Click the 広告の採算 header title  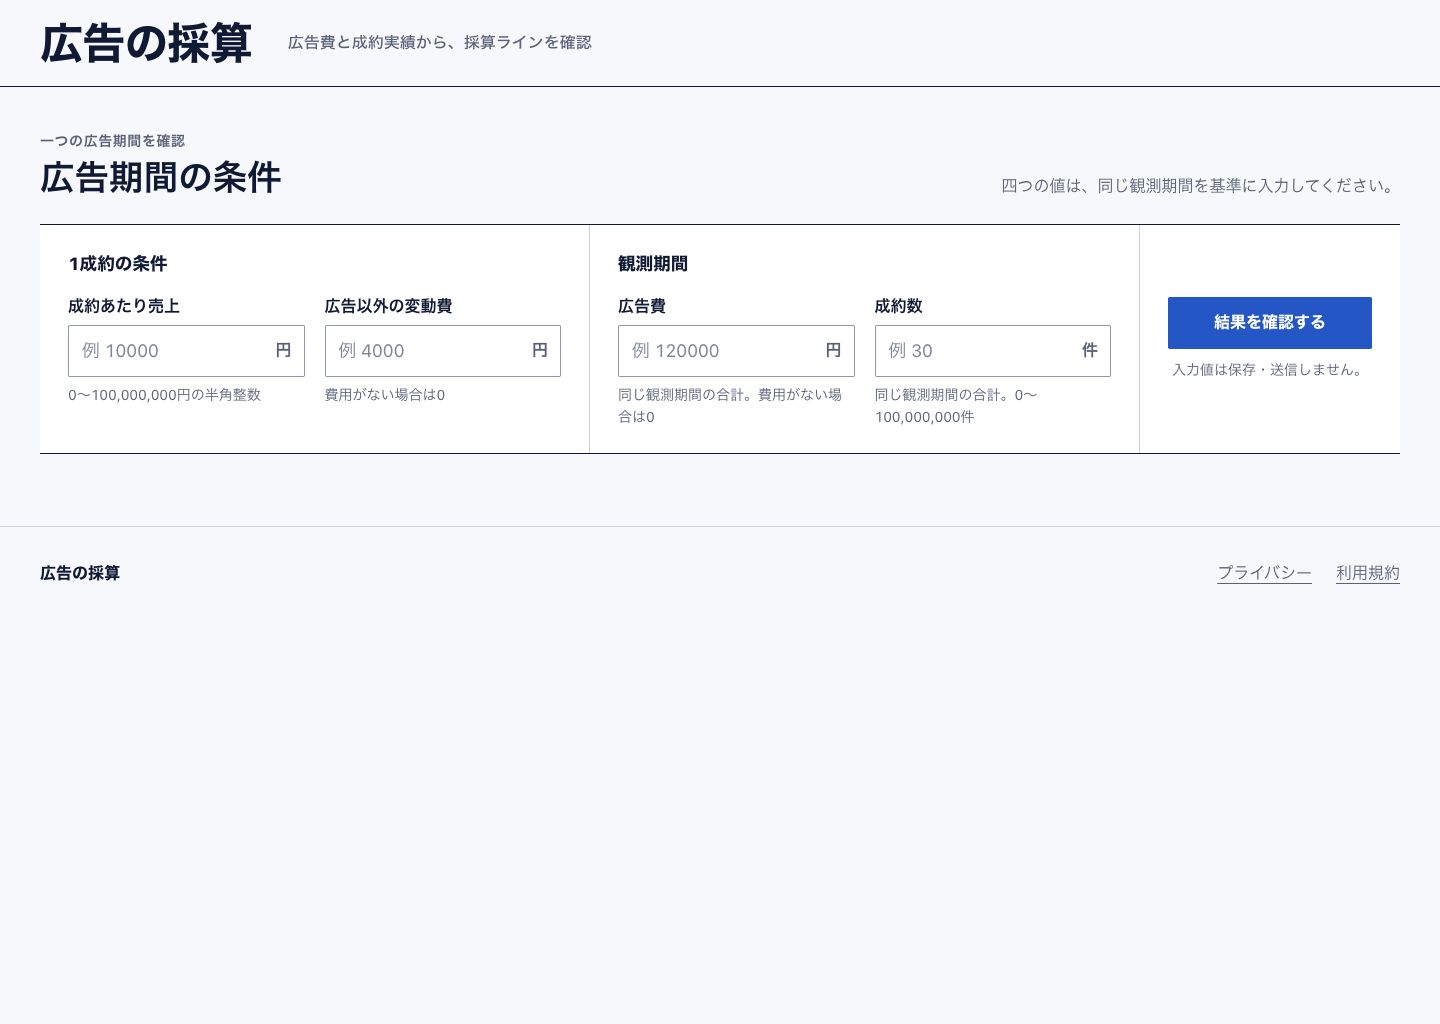pyautogui.click(x=146, y=44)
